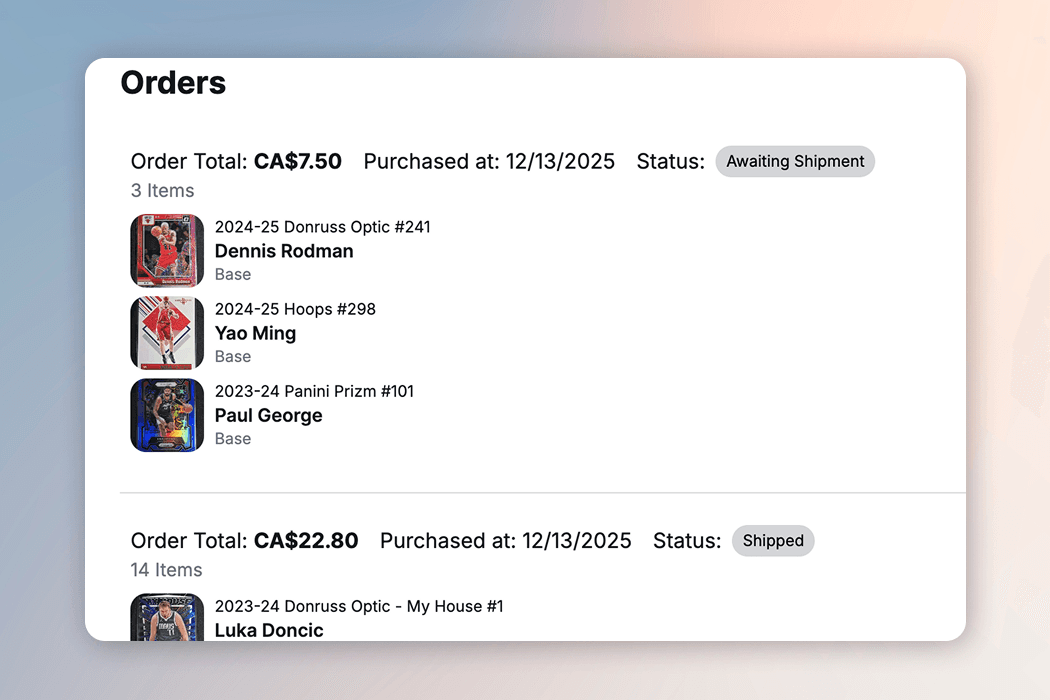Open the Paul George card thumbnail
The width and height of the screenshot is (1050, 700).
[167, 415]
